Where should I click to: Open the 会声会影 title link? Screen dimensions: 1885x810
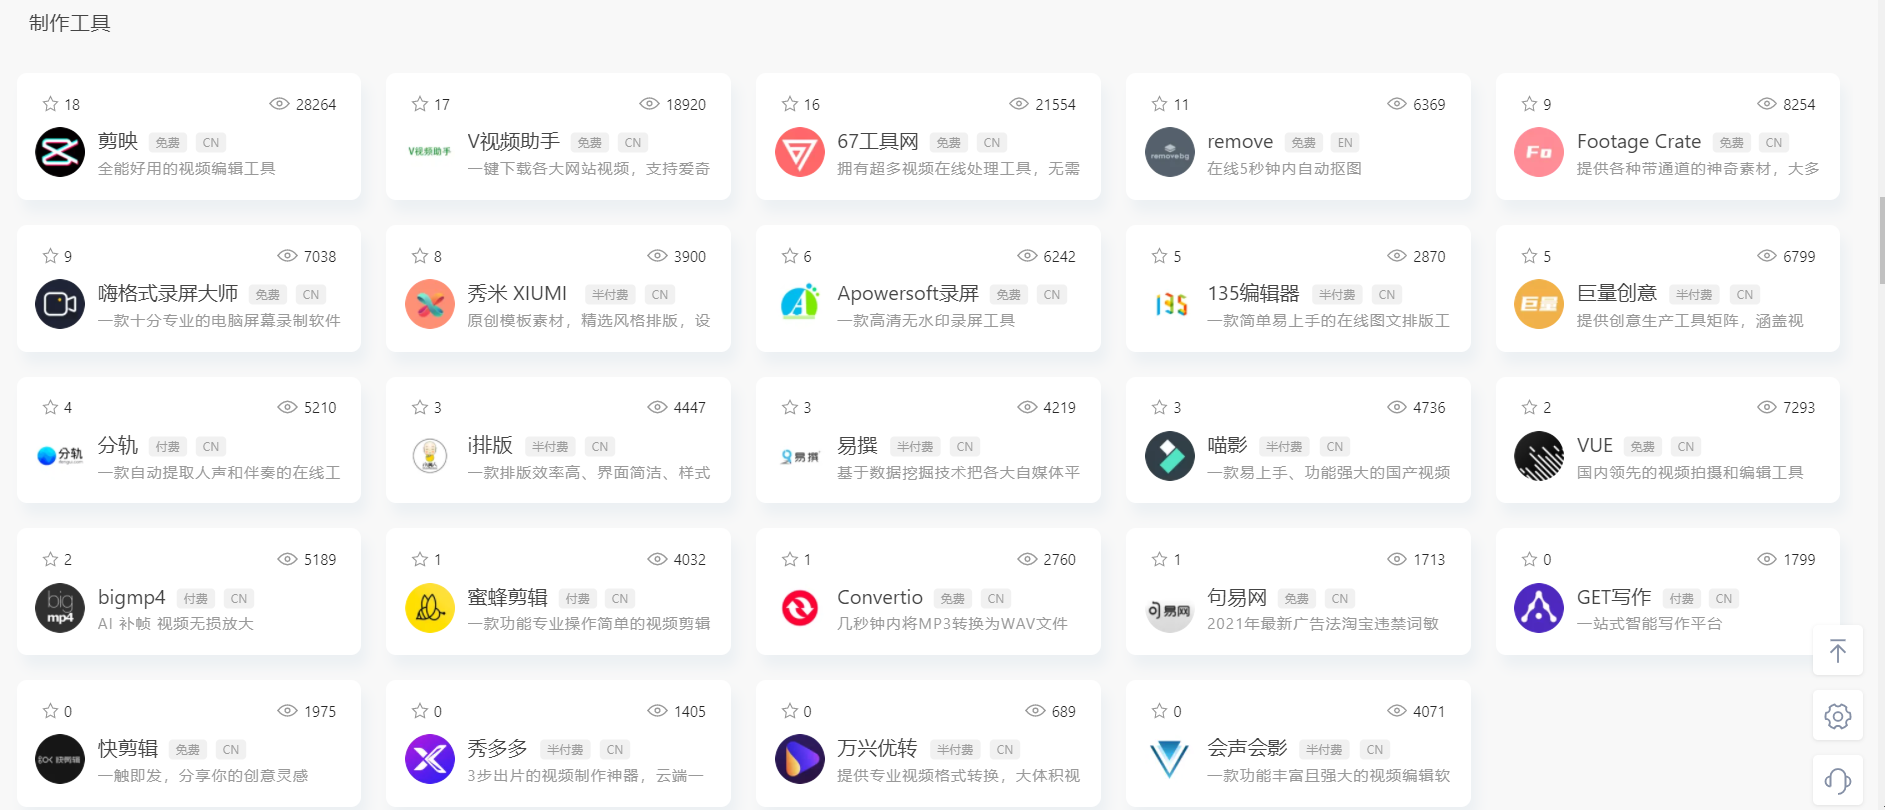[x=1247, y=749]
